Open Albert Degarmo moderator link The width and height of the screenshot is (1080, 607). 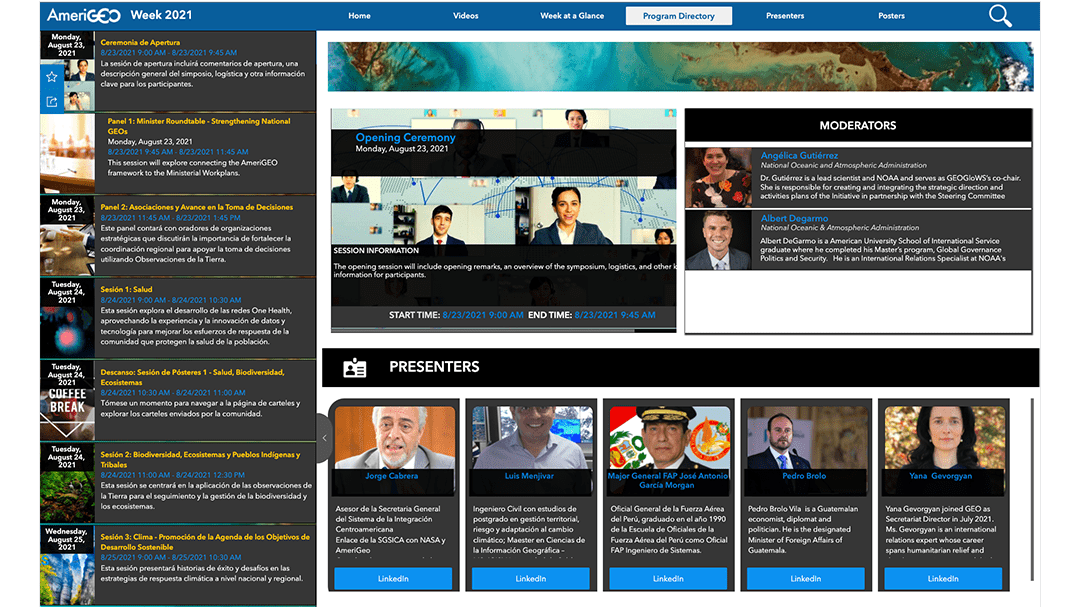794,218
